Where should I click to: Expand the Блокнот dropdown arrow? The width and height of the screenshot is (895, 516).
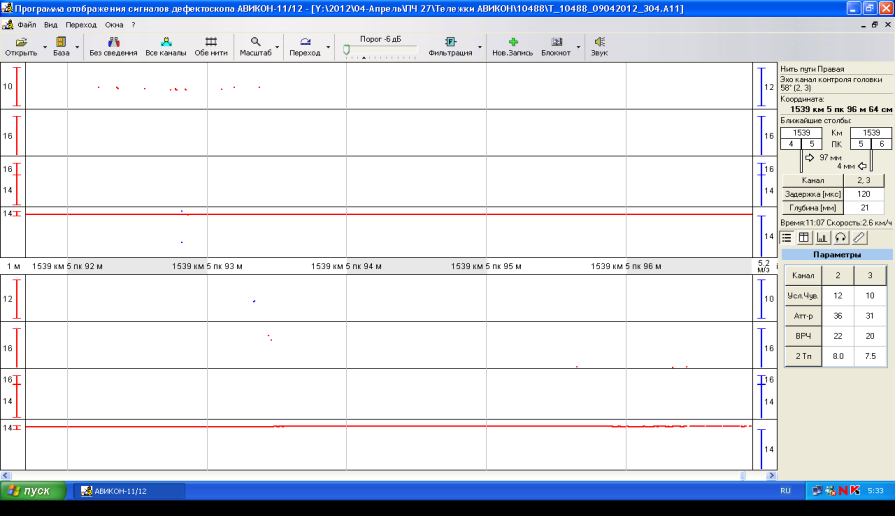tap(578, 46)
